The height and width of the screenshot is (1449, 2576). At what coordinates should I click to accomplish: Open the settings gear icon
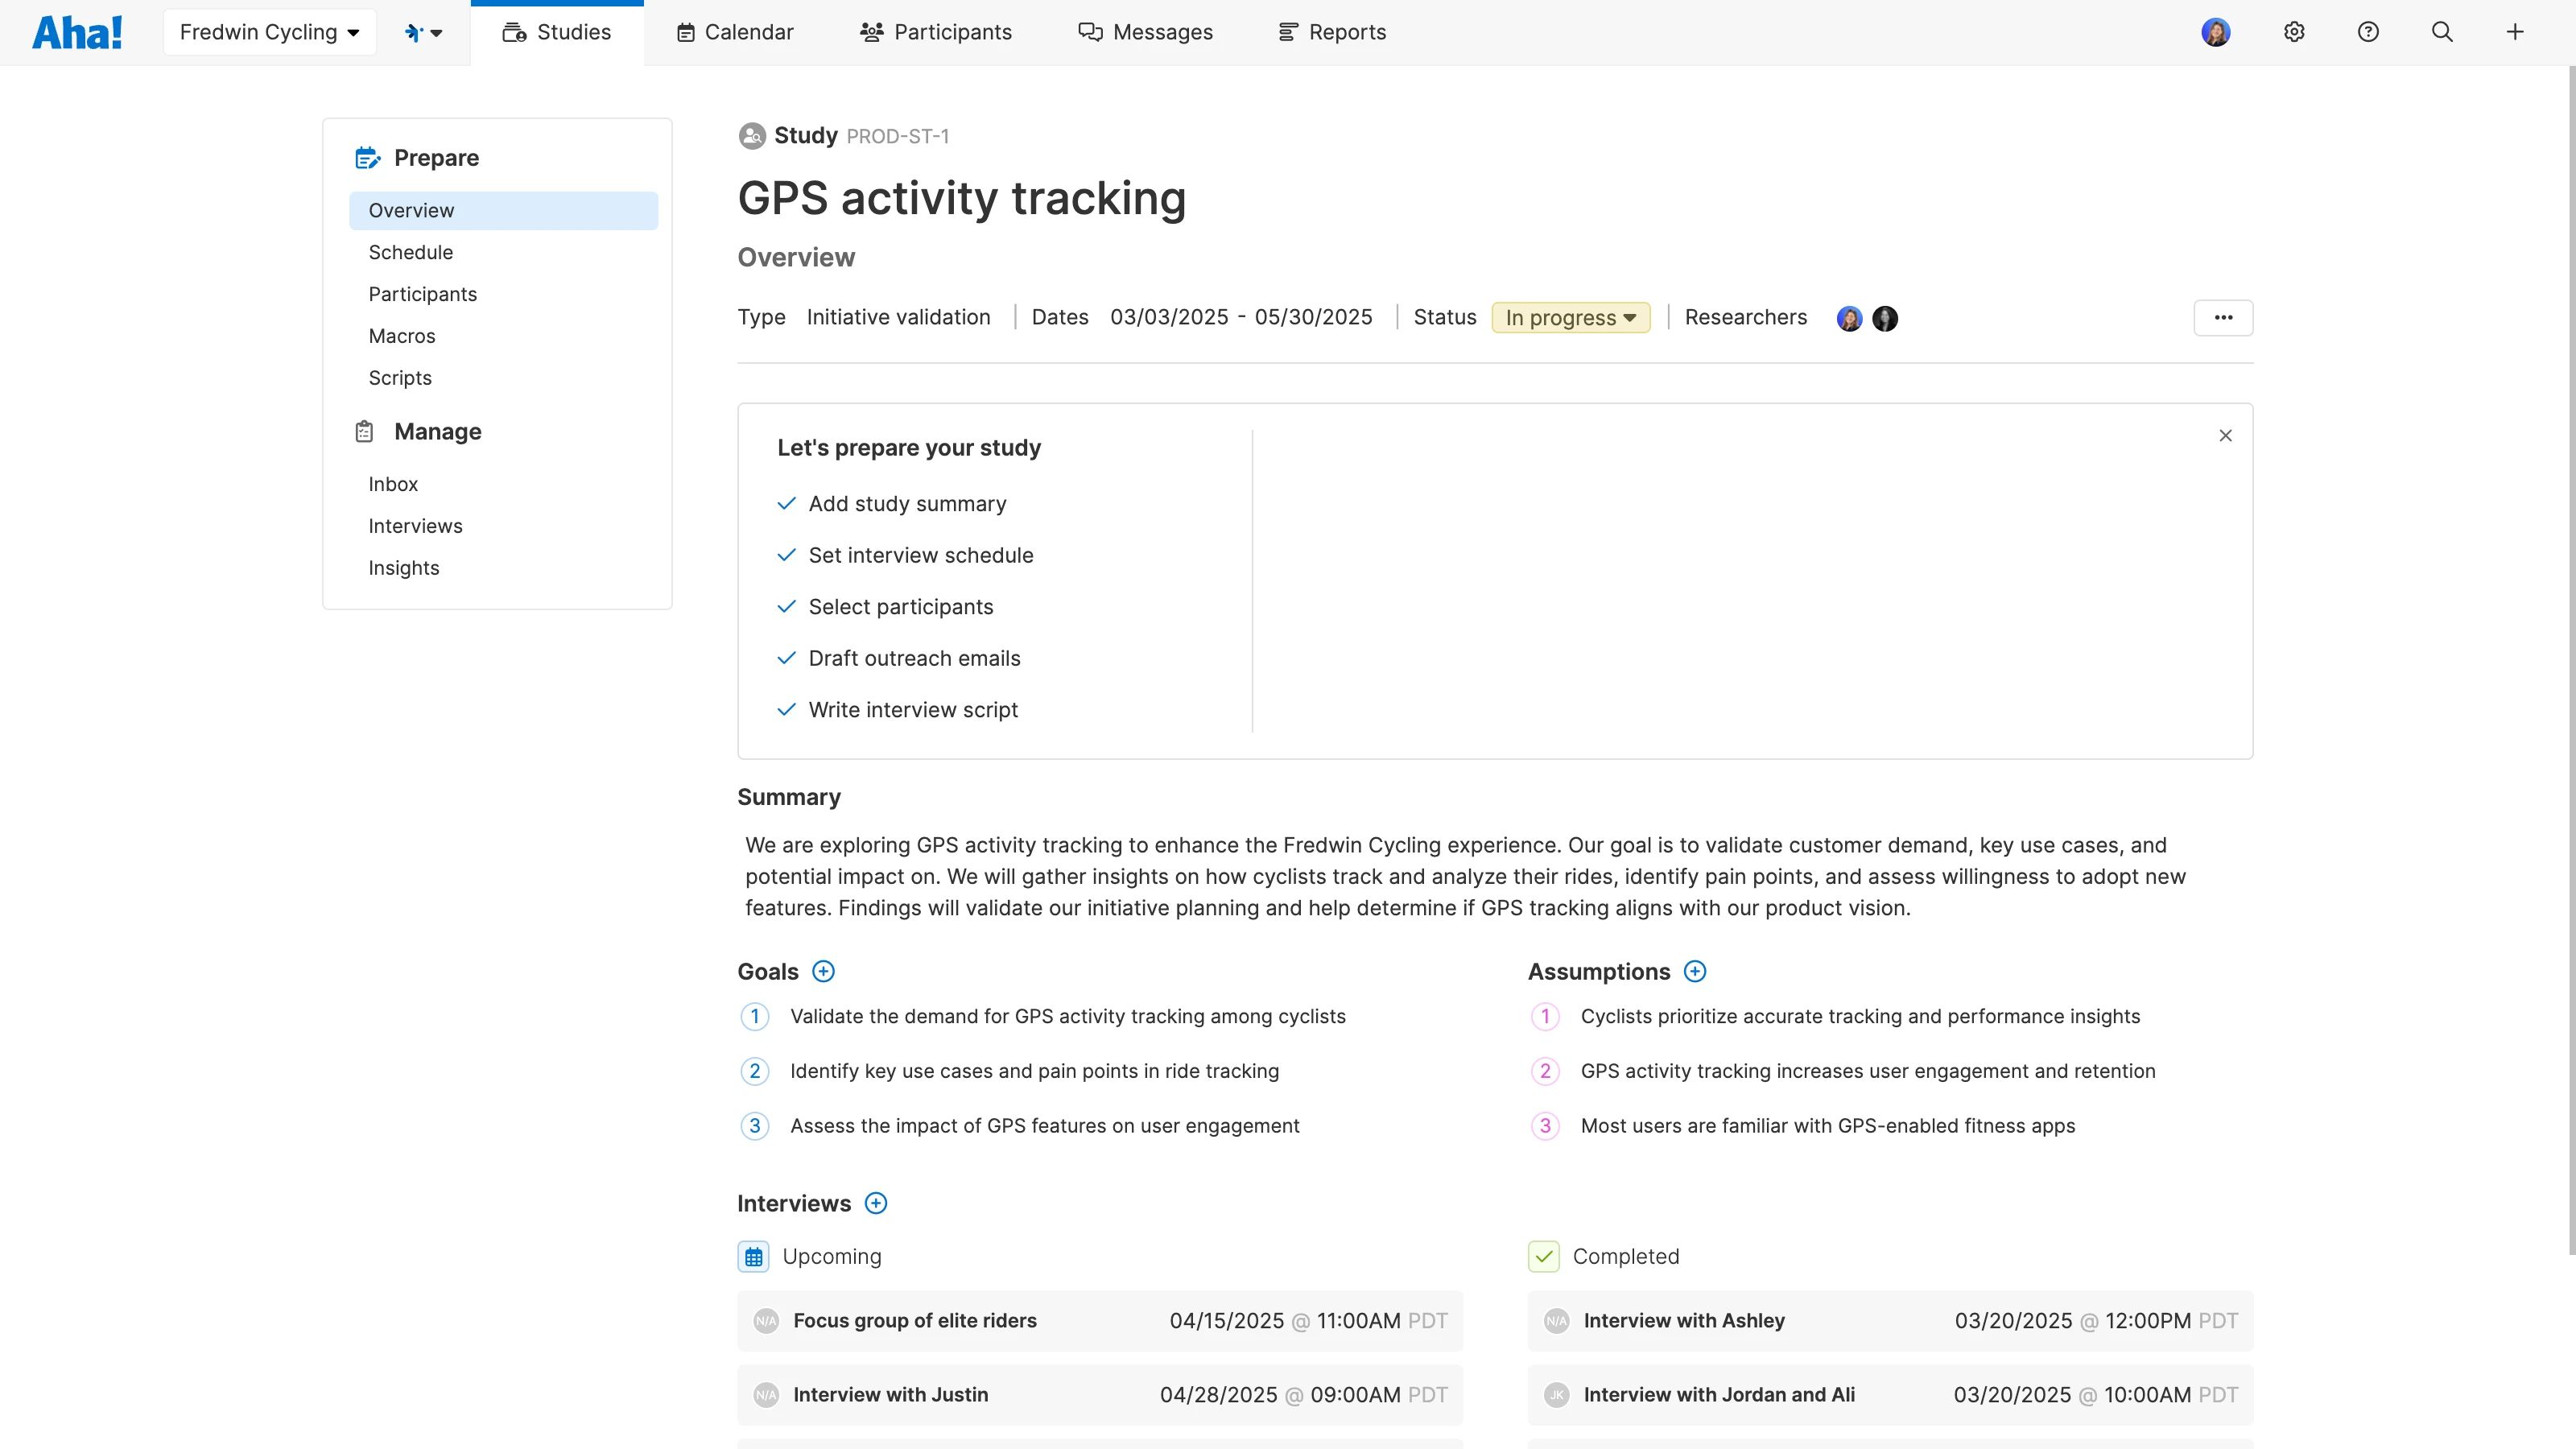click(x=2294, y=32)
